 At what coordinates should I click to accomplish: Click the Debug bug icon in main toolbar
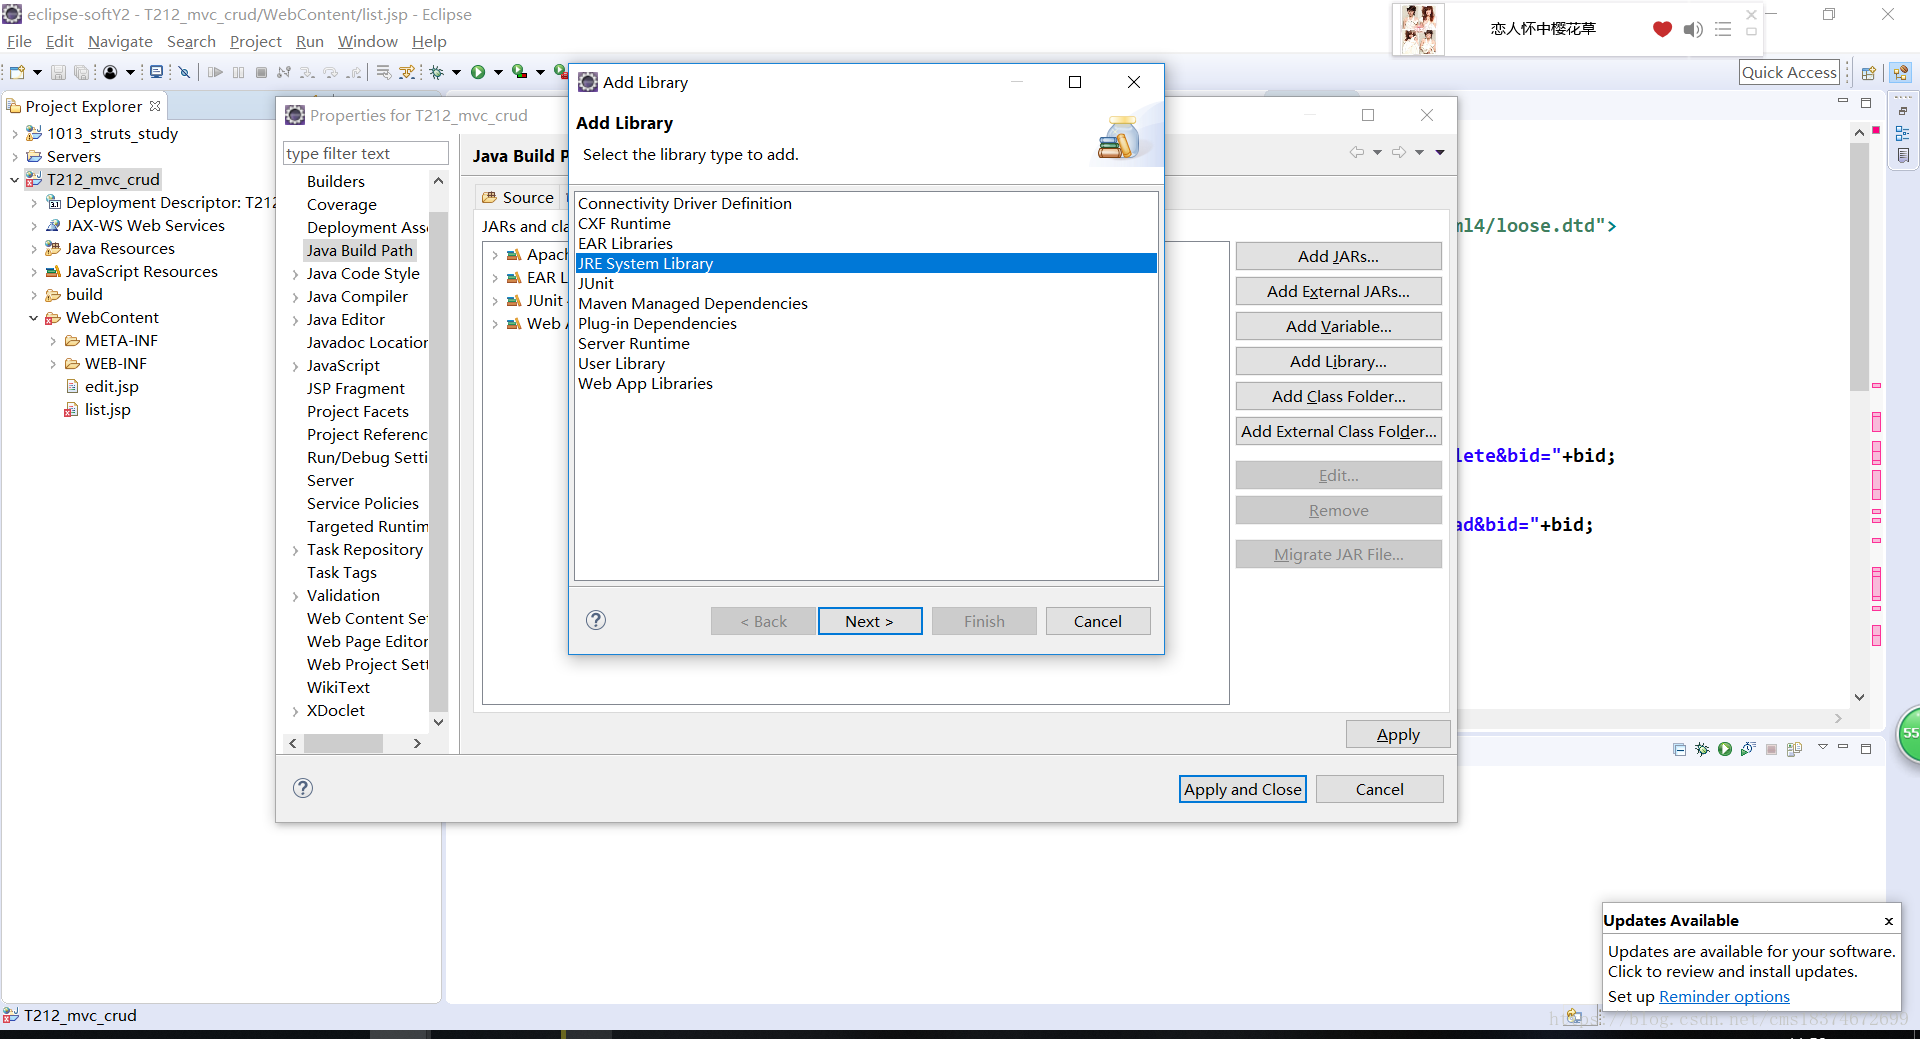tap(437, 72)
